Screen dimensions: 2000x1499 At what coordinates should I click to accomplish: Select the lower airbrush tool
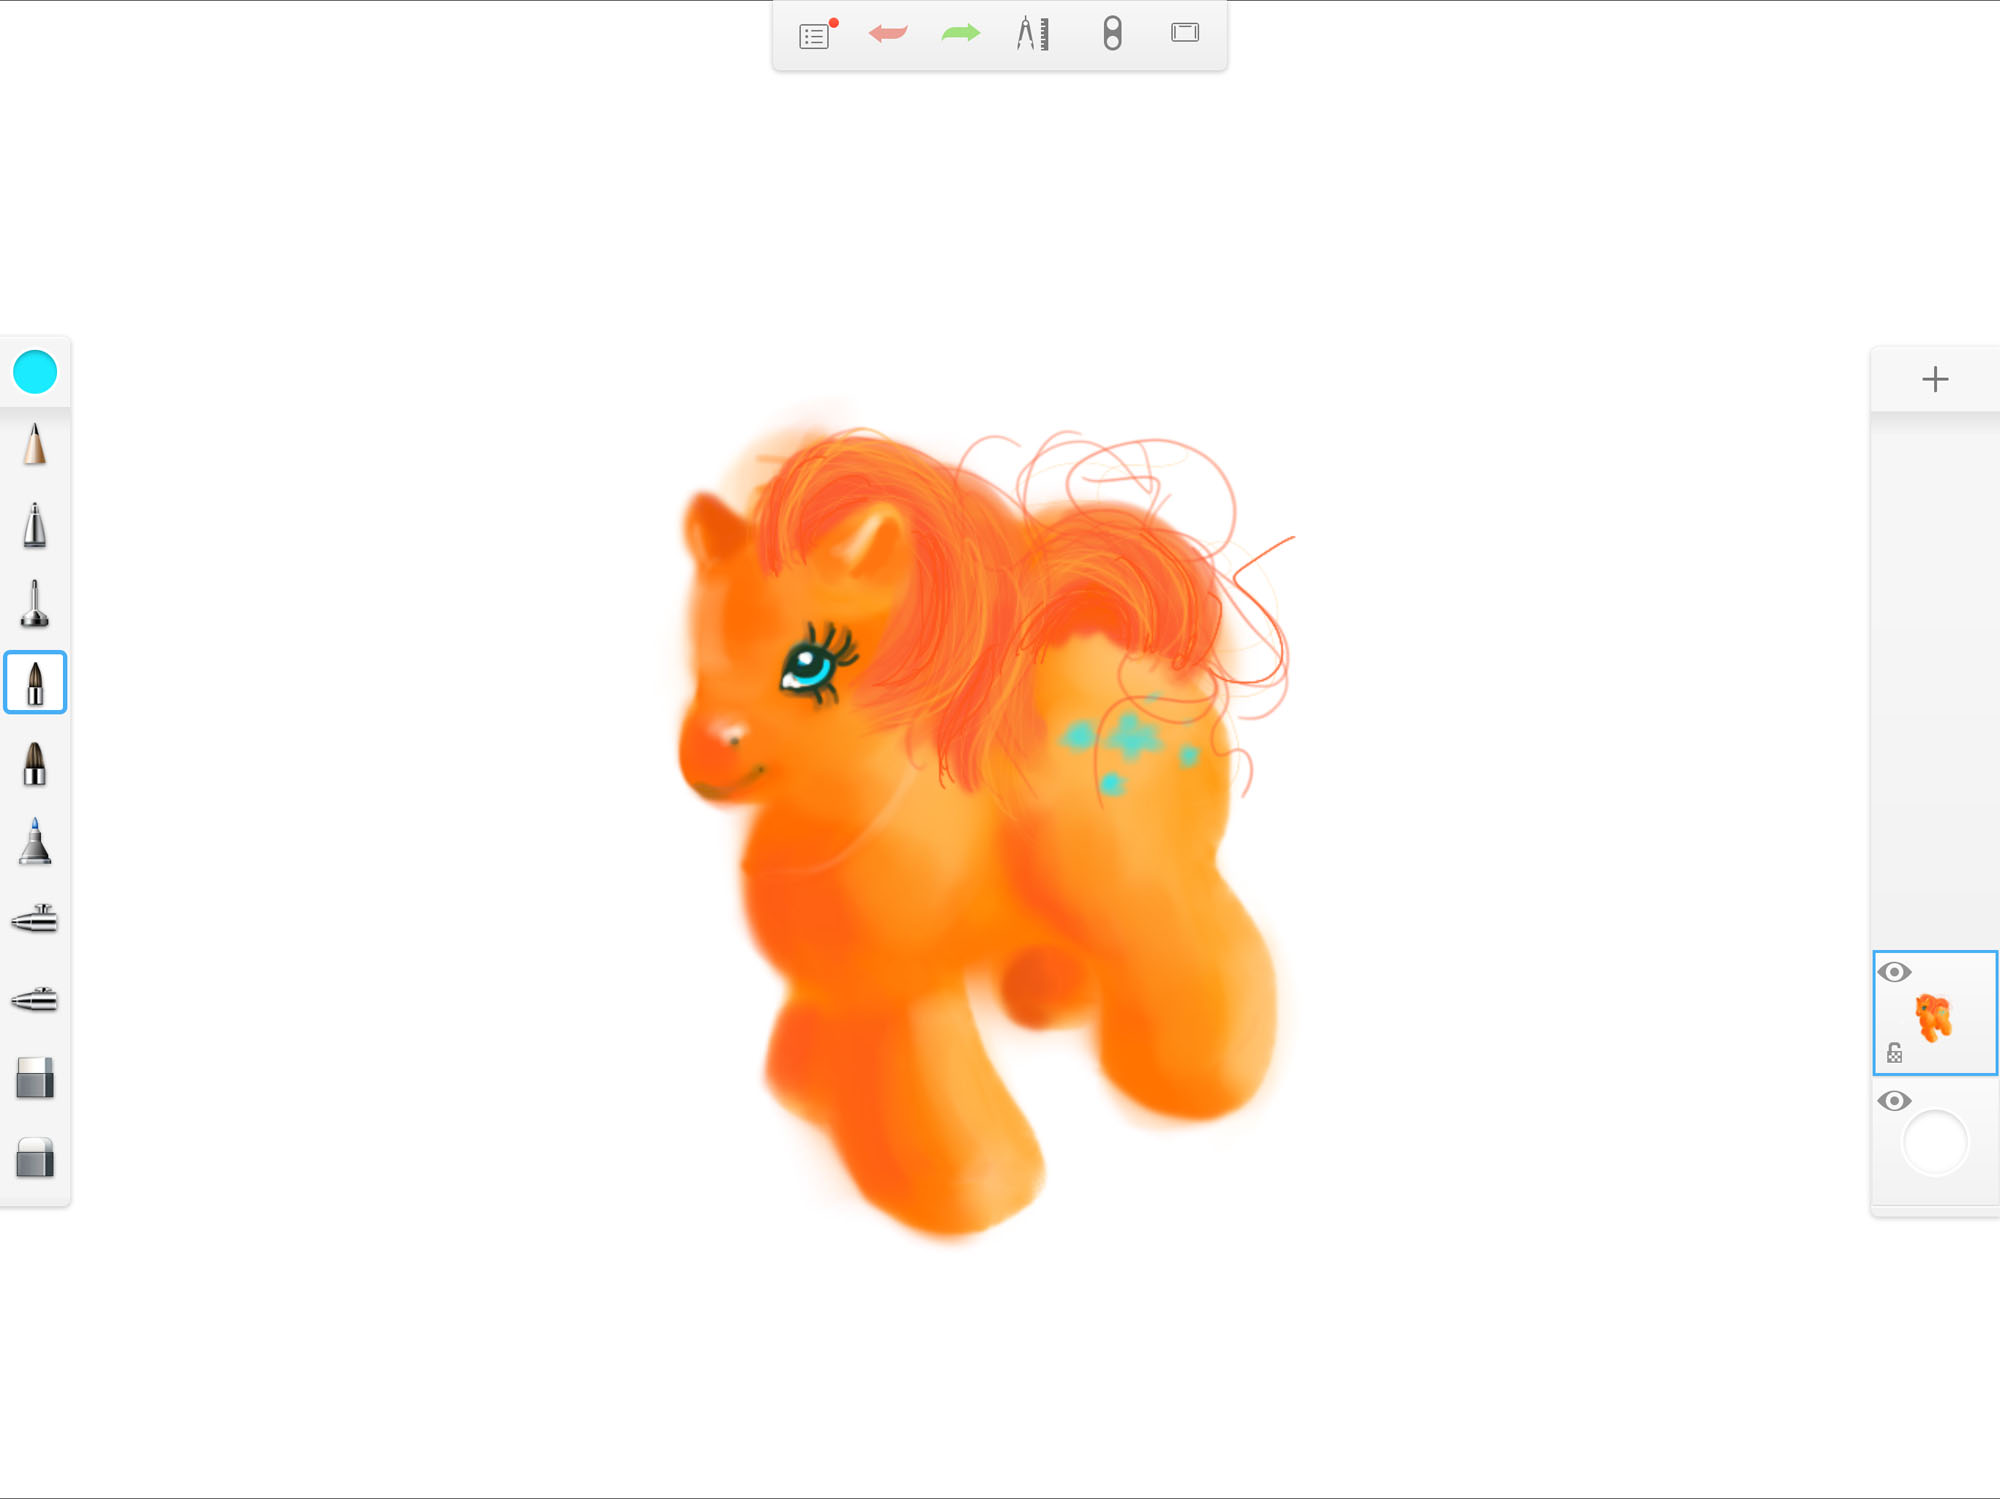(x=35, y=999)
